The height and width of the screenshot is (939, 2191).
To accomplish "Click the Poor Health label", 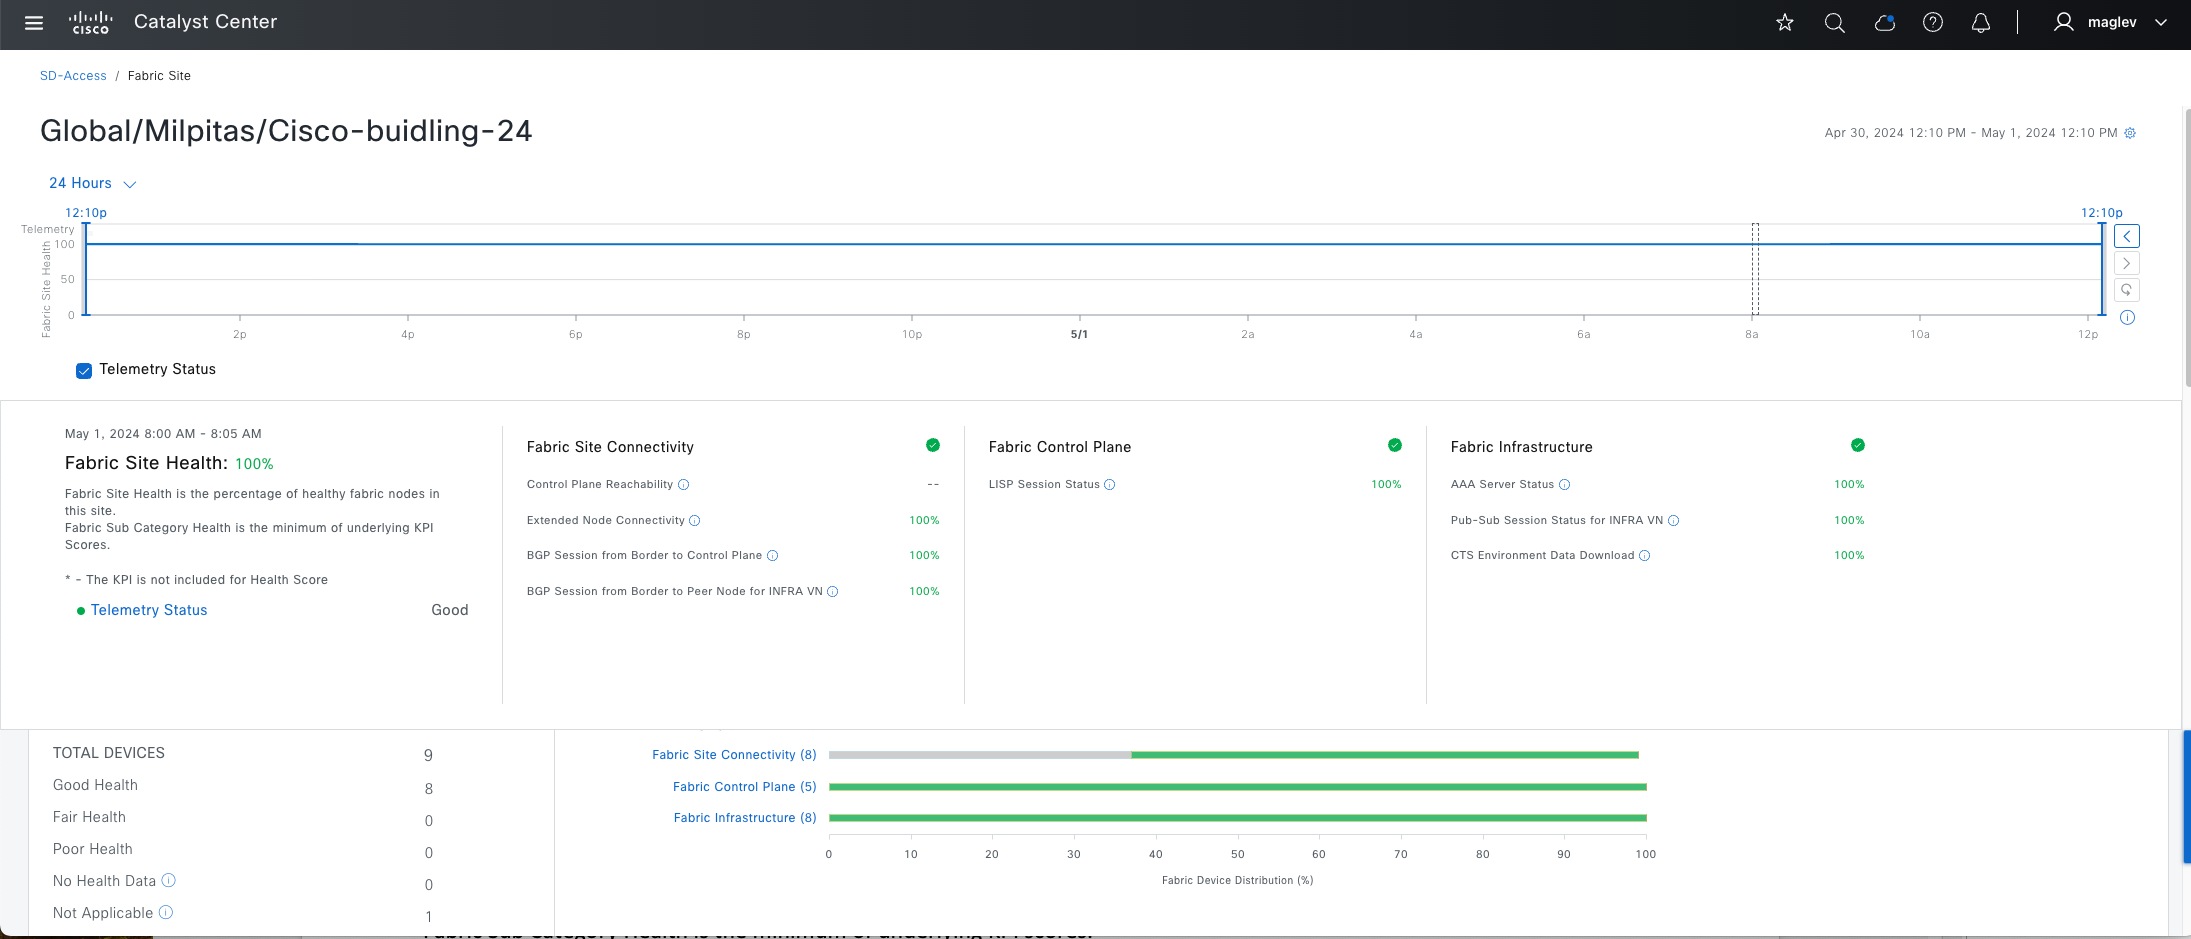I will (x=92, y=849).
